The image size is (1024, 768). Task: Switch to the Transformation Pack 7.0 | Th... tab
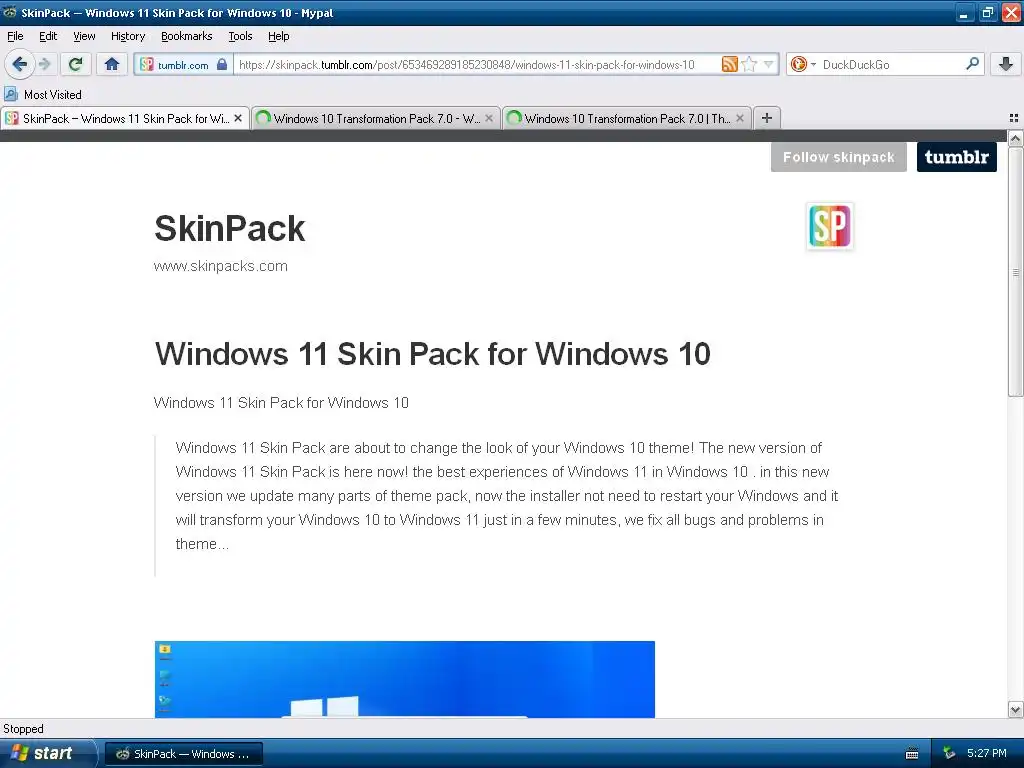click(626, 118)
